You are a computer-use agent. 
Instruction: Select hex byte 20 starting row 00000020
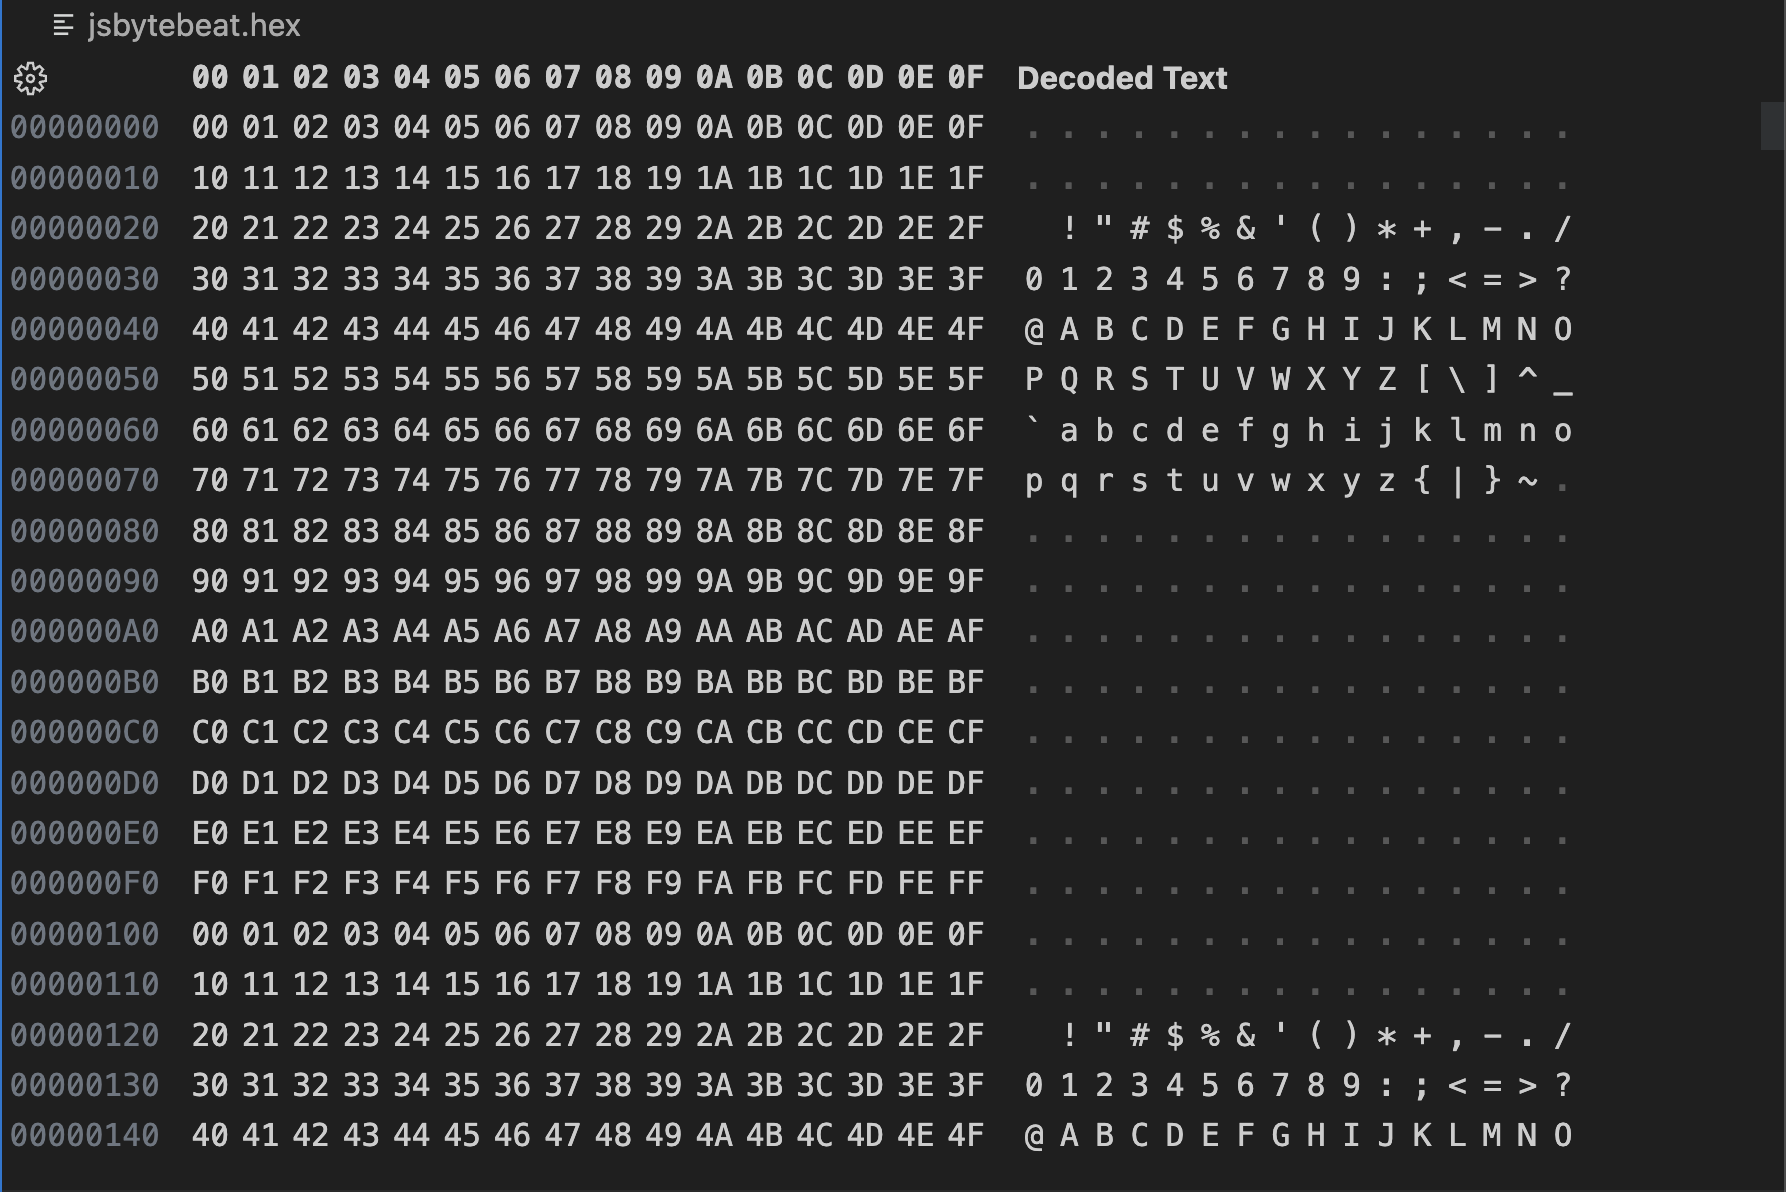point(210,227)
